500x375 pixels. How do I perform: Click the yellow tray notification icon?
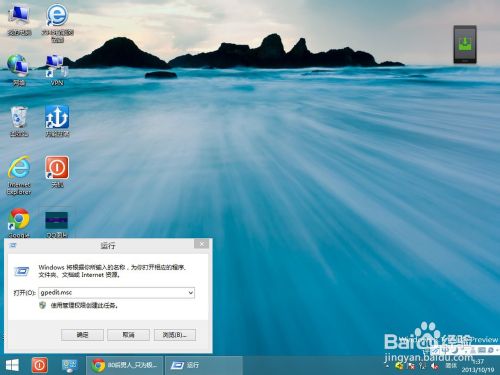(x=399, y=366)
